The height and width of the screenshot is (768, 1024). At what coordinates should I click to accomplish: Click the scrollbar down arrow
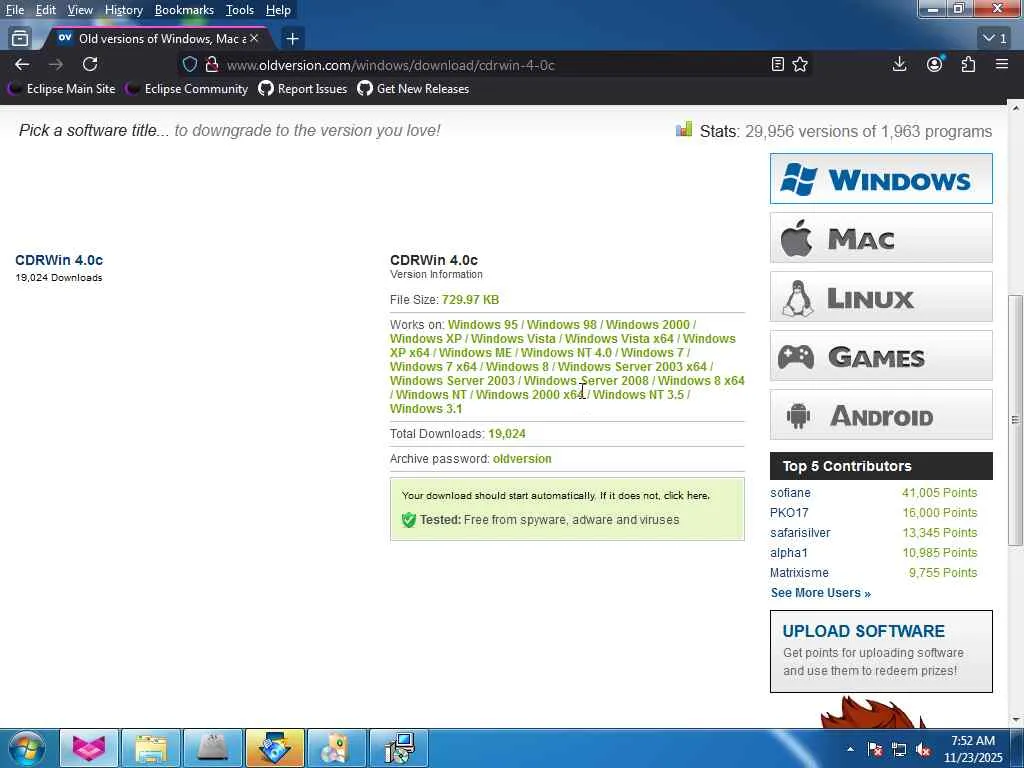[x=1016, y=720]
